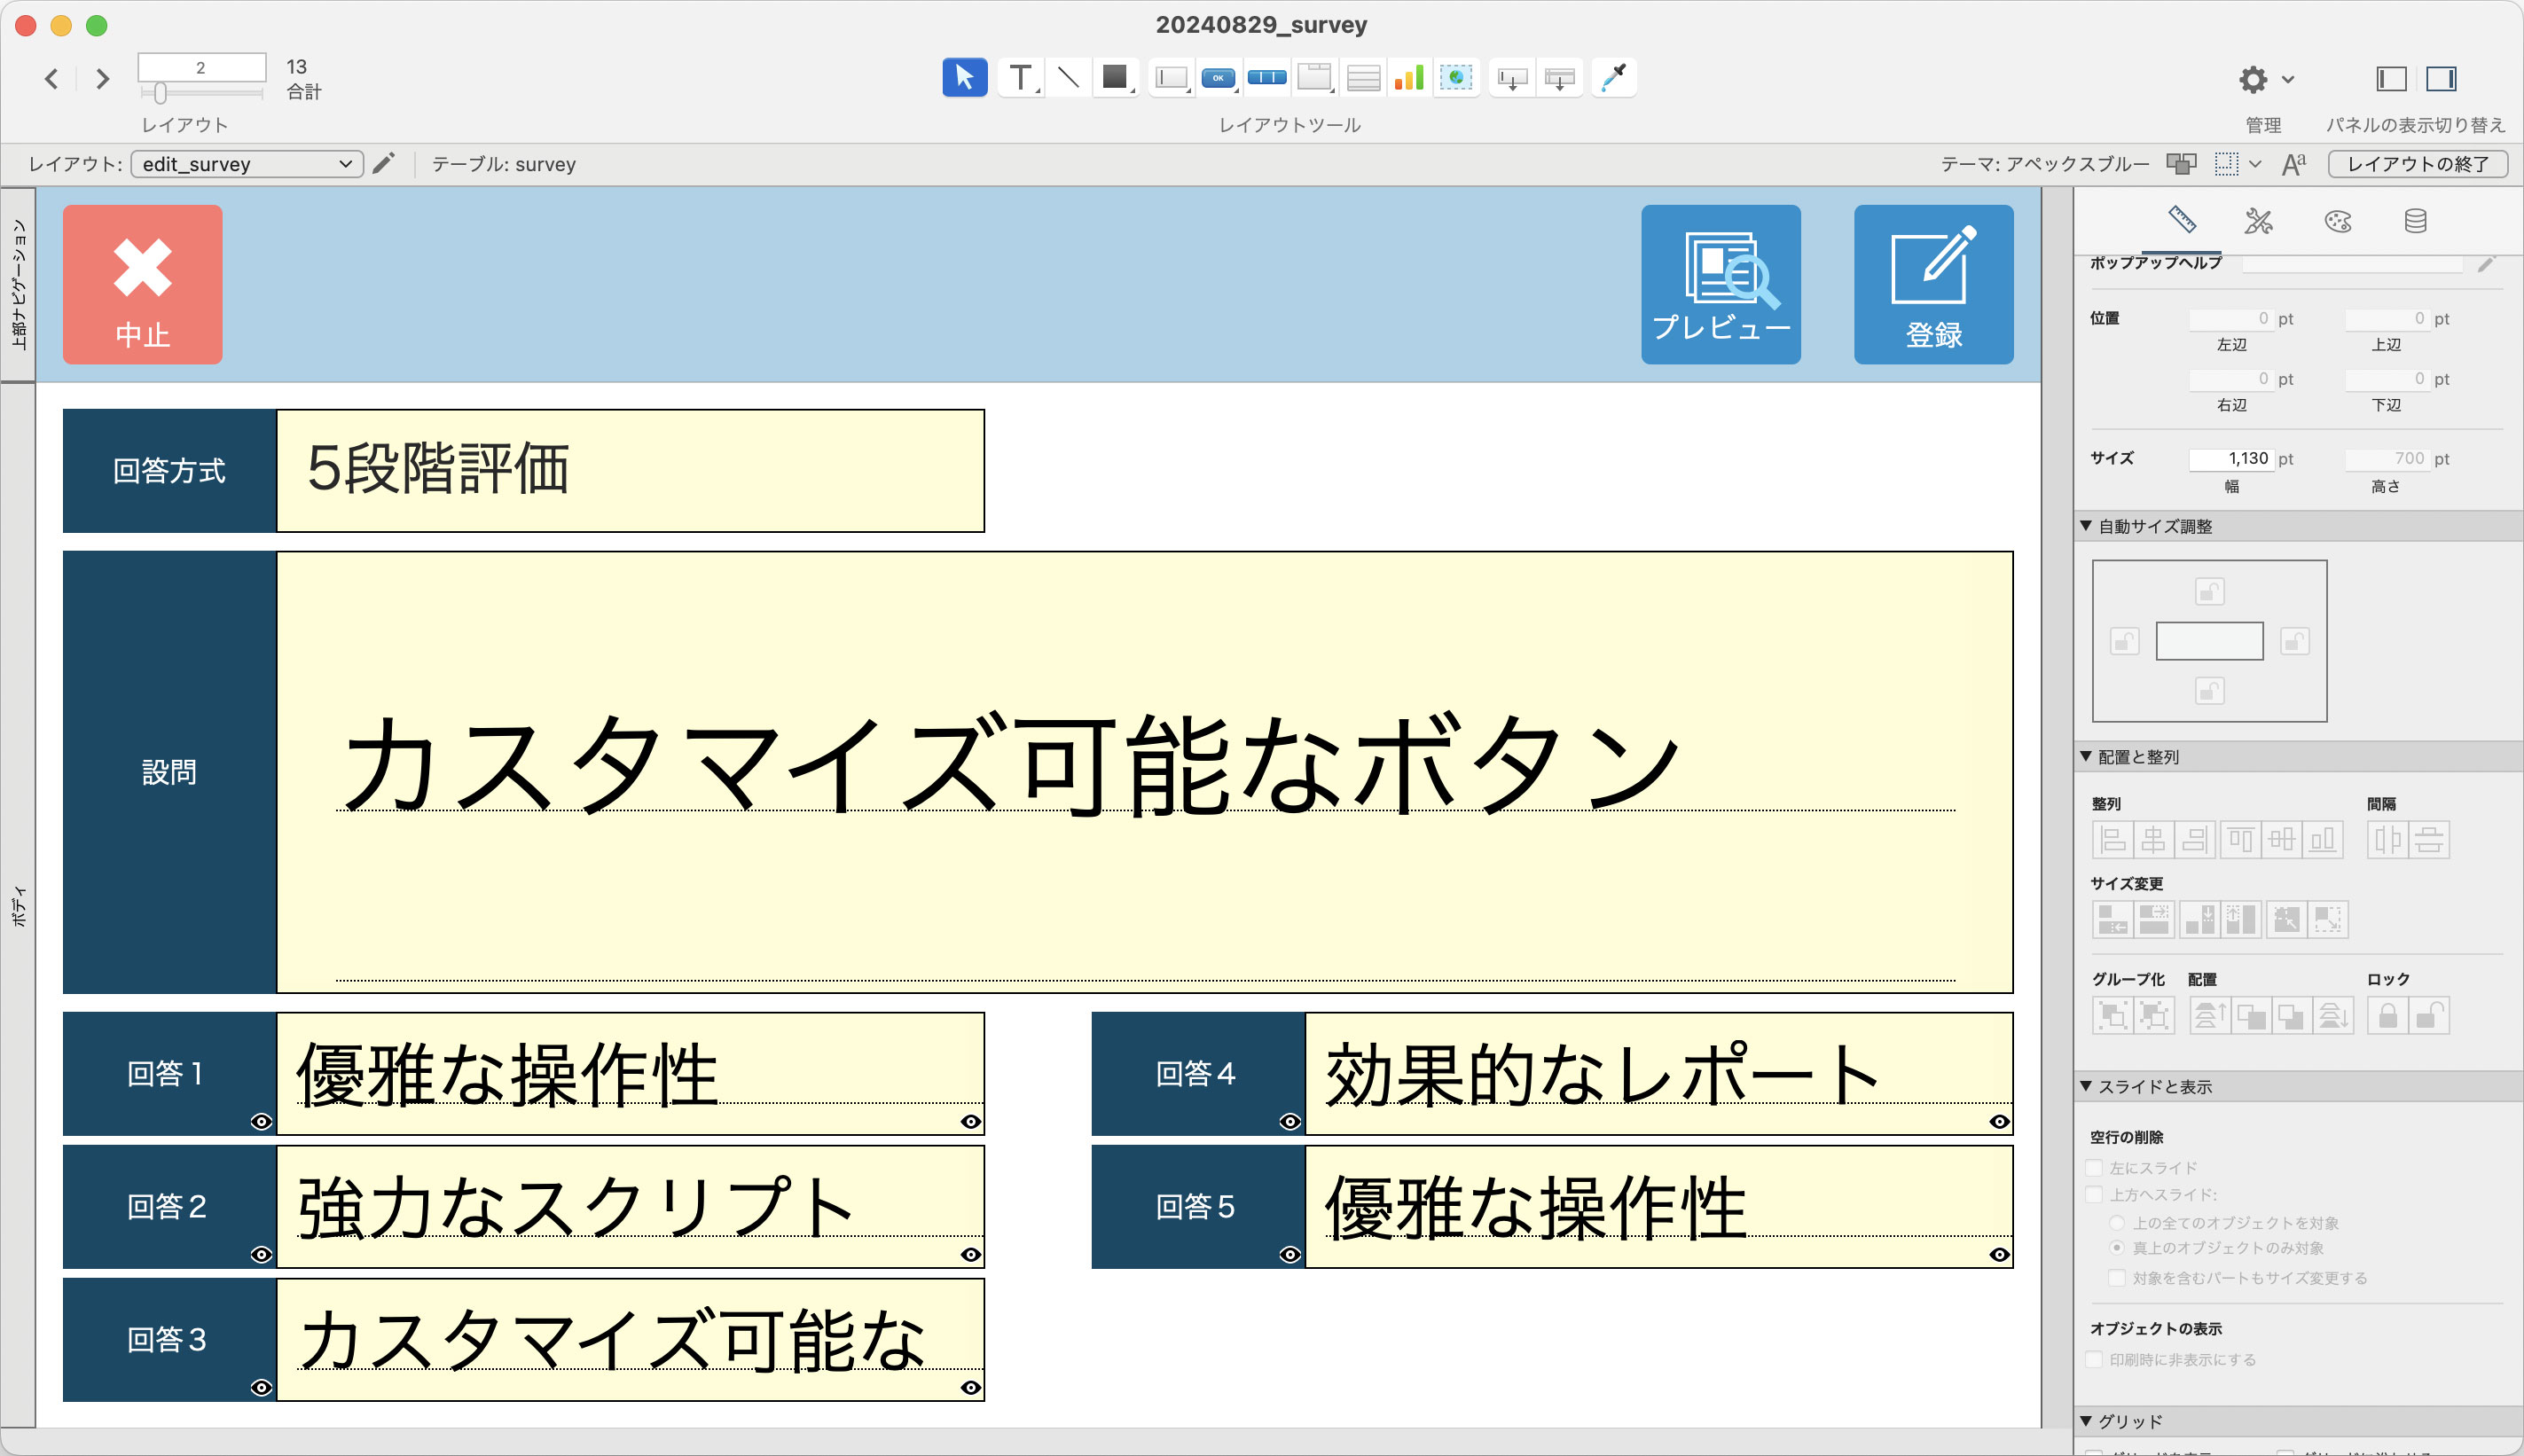Select the ボディ part label

pyautogui.click(x=18, y=906)
